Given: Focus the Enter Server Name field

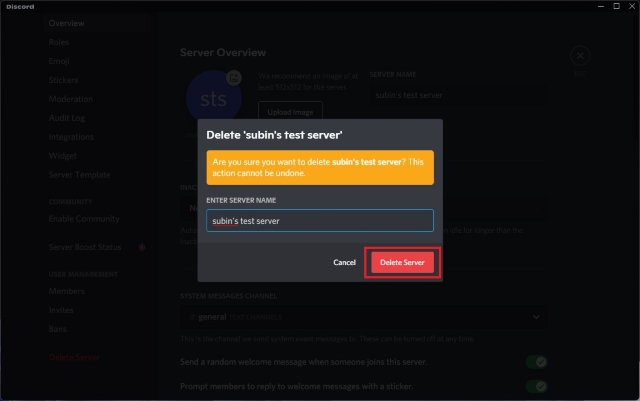Looking at the screenshot, I should coord(320,221).
